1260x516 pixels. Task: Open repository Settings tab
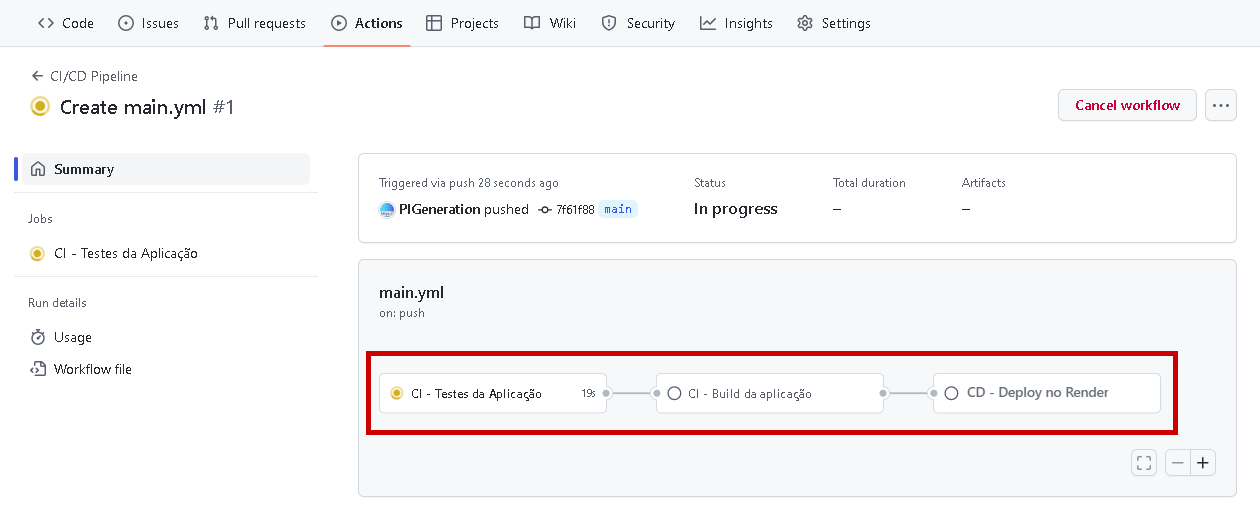[x=834, y=23]
